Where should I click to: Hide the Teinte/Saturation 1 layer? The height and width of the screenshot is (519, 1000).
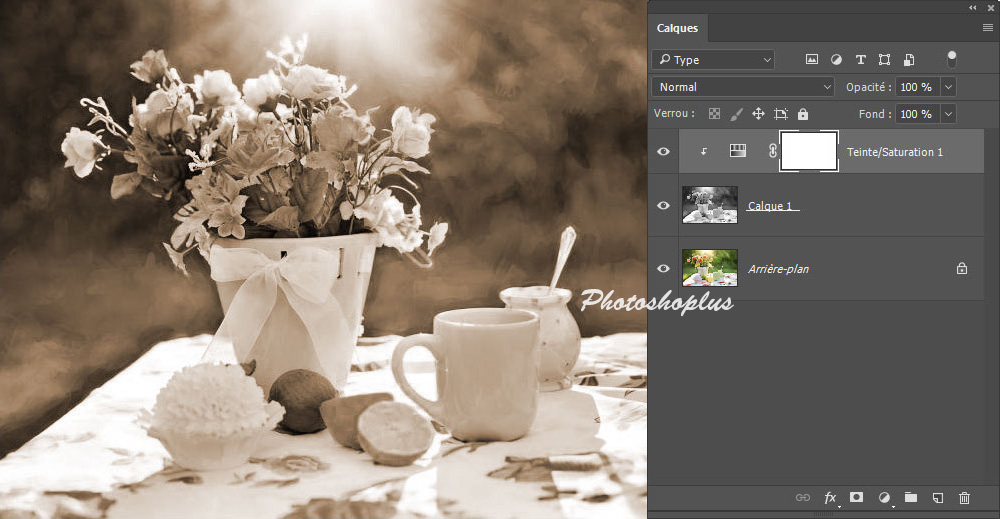[663, 152]
